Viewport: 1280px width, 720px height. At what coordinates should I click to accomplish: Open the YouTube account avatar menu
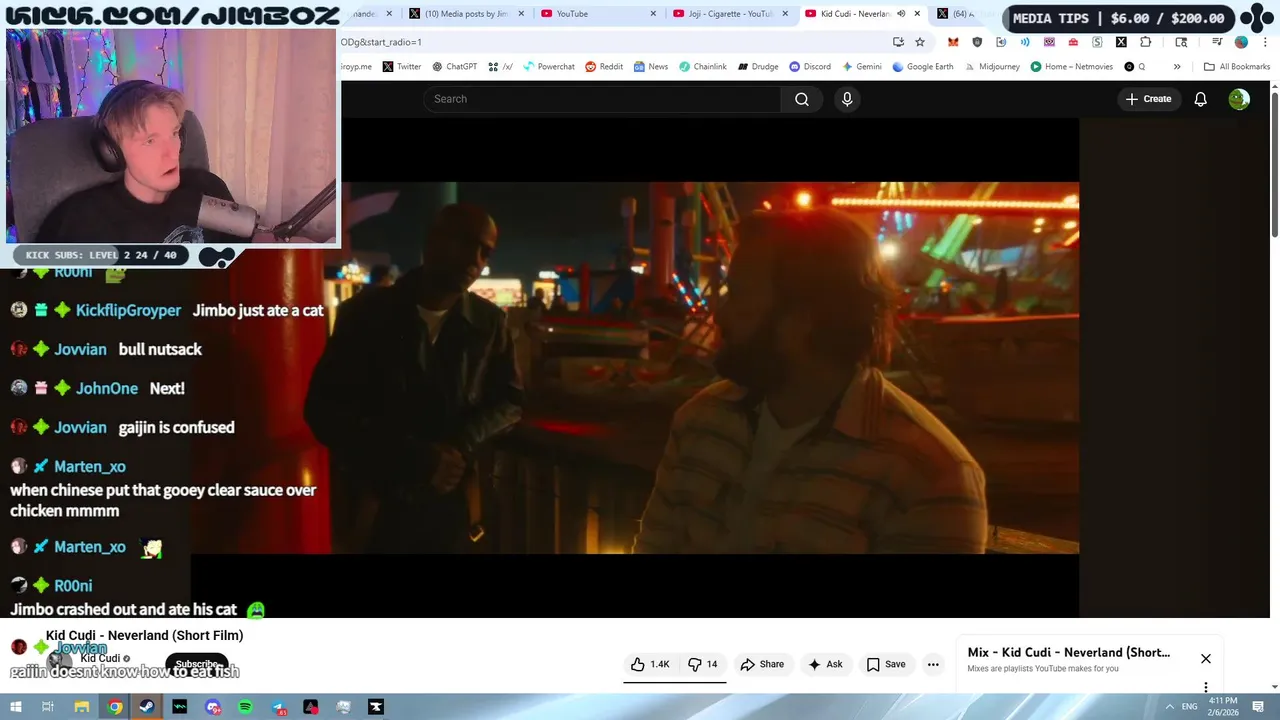point(1239,99)
